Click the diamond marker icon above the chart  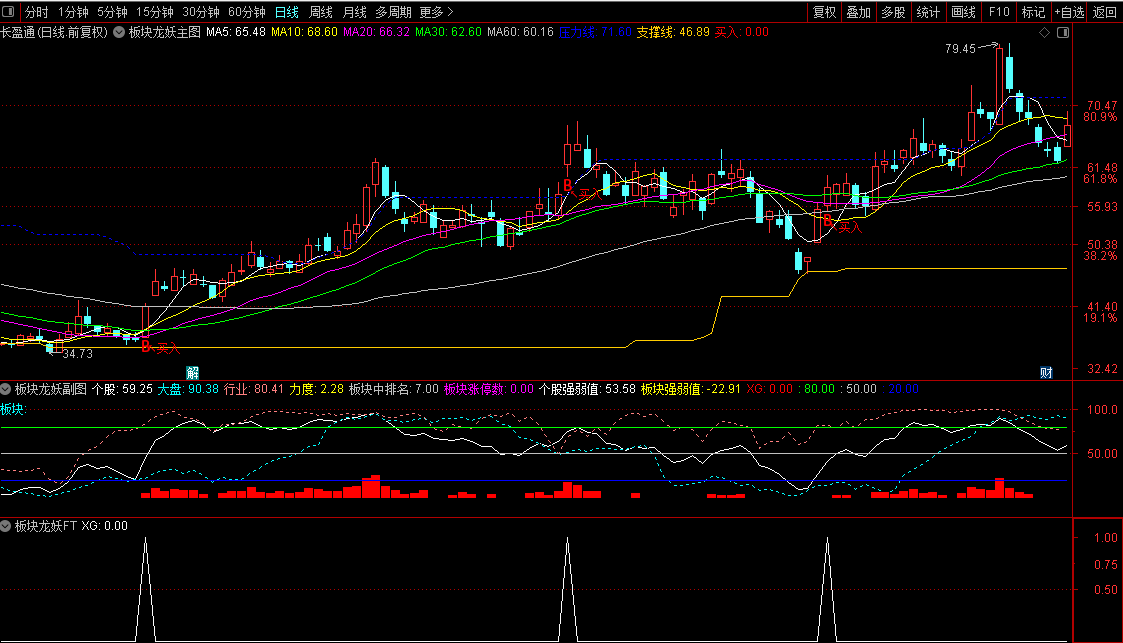pos(1044,32)
